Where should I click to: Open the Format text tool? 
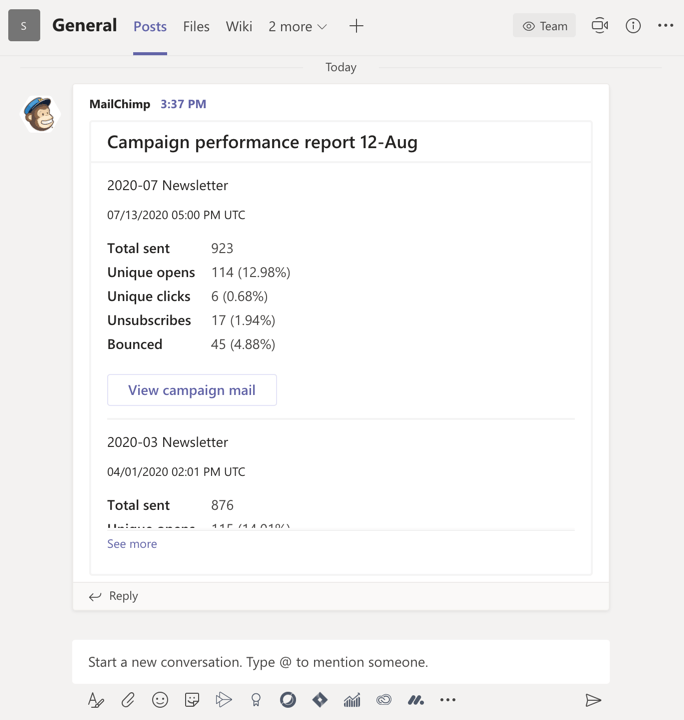(96, 700)
